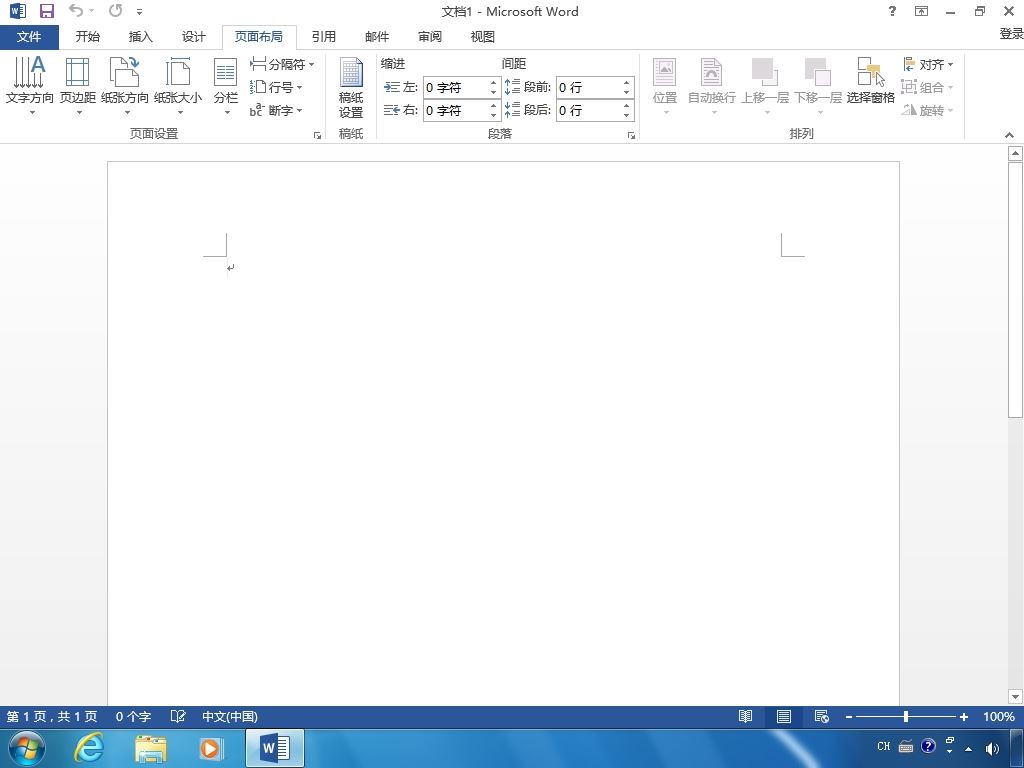This screenshot has width=1024, height=768.
Task: Open the 段落 paragraph dialog launcher
Action: [632, 135]
